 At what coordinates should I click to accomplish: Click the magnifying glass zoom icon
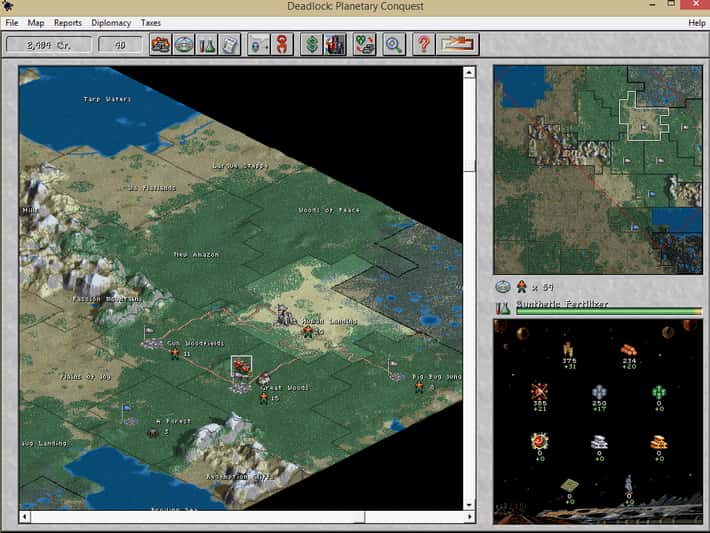point(394,44)
